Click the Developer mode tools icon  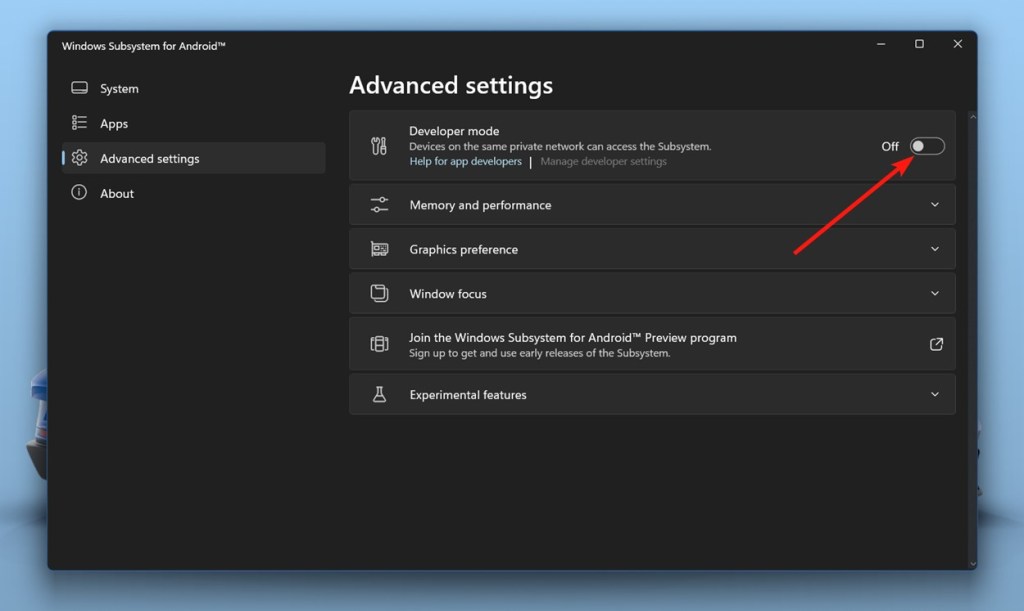(x=379, y=146)
